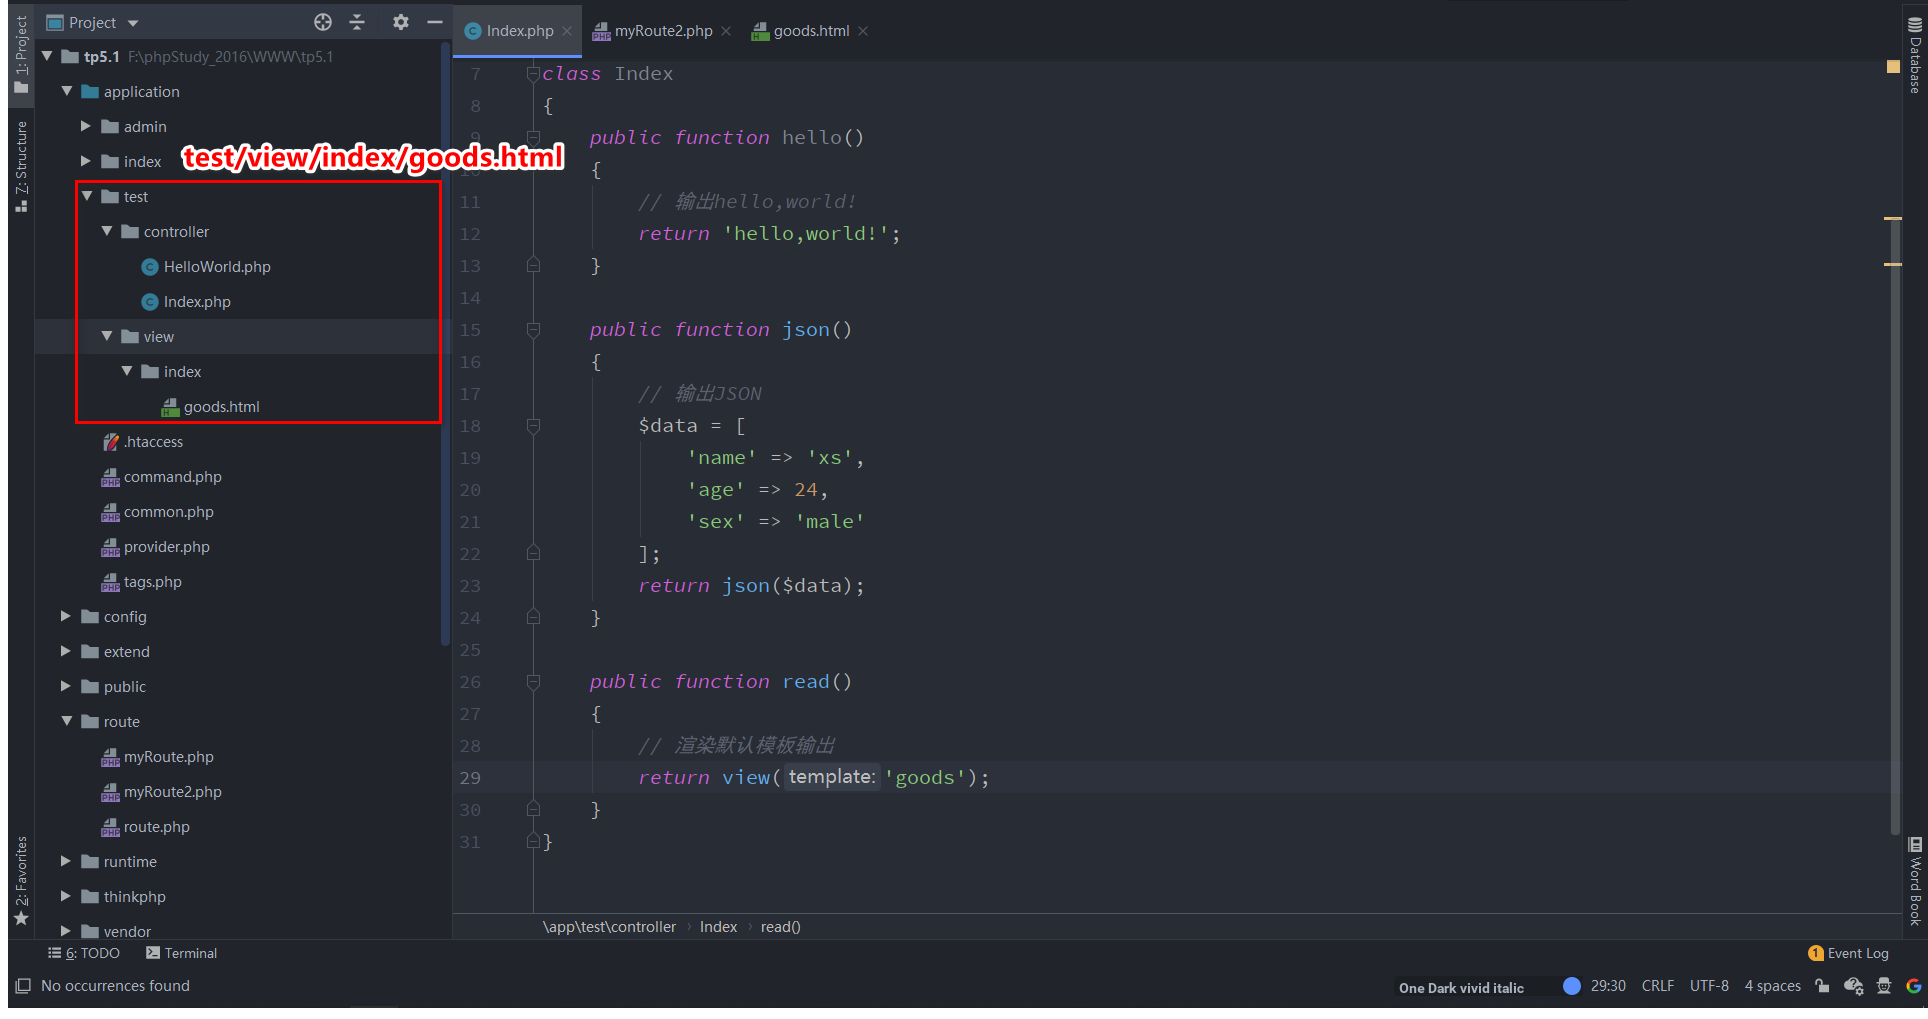Collapse the route folder
1928x1019 pixels.
click(67, 721)
